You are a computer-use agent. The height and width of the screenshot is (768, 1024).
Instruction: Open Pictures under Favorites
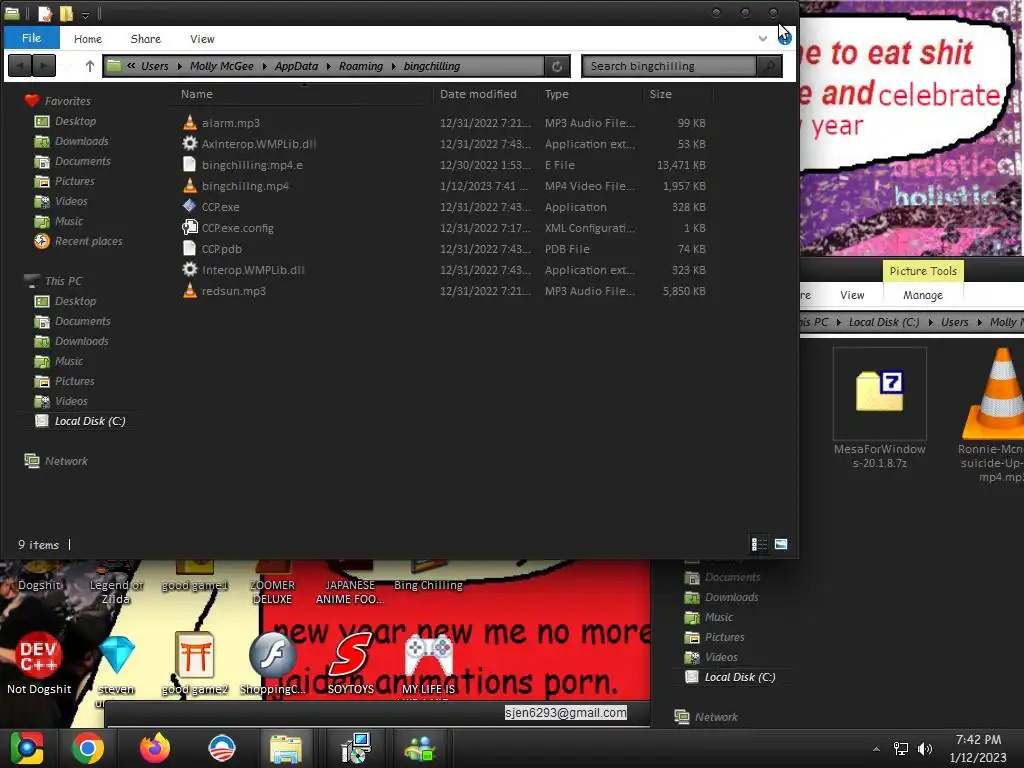pyautogui.click(x=74, y=181)
